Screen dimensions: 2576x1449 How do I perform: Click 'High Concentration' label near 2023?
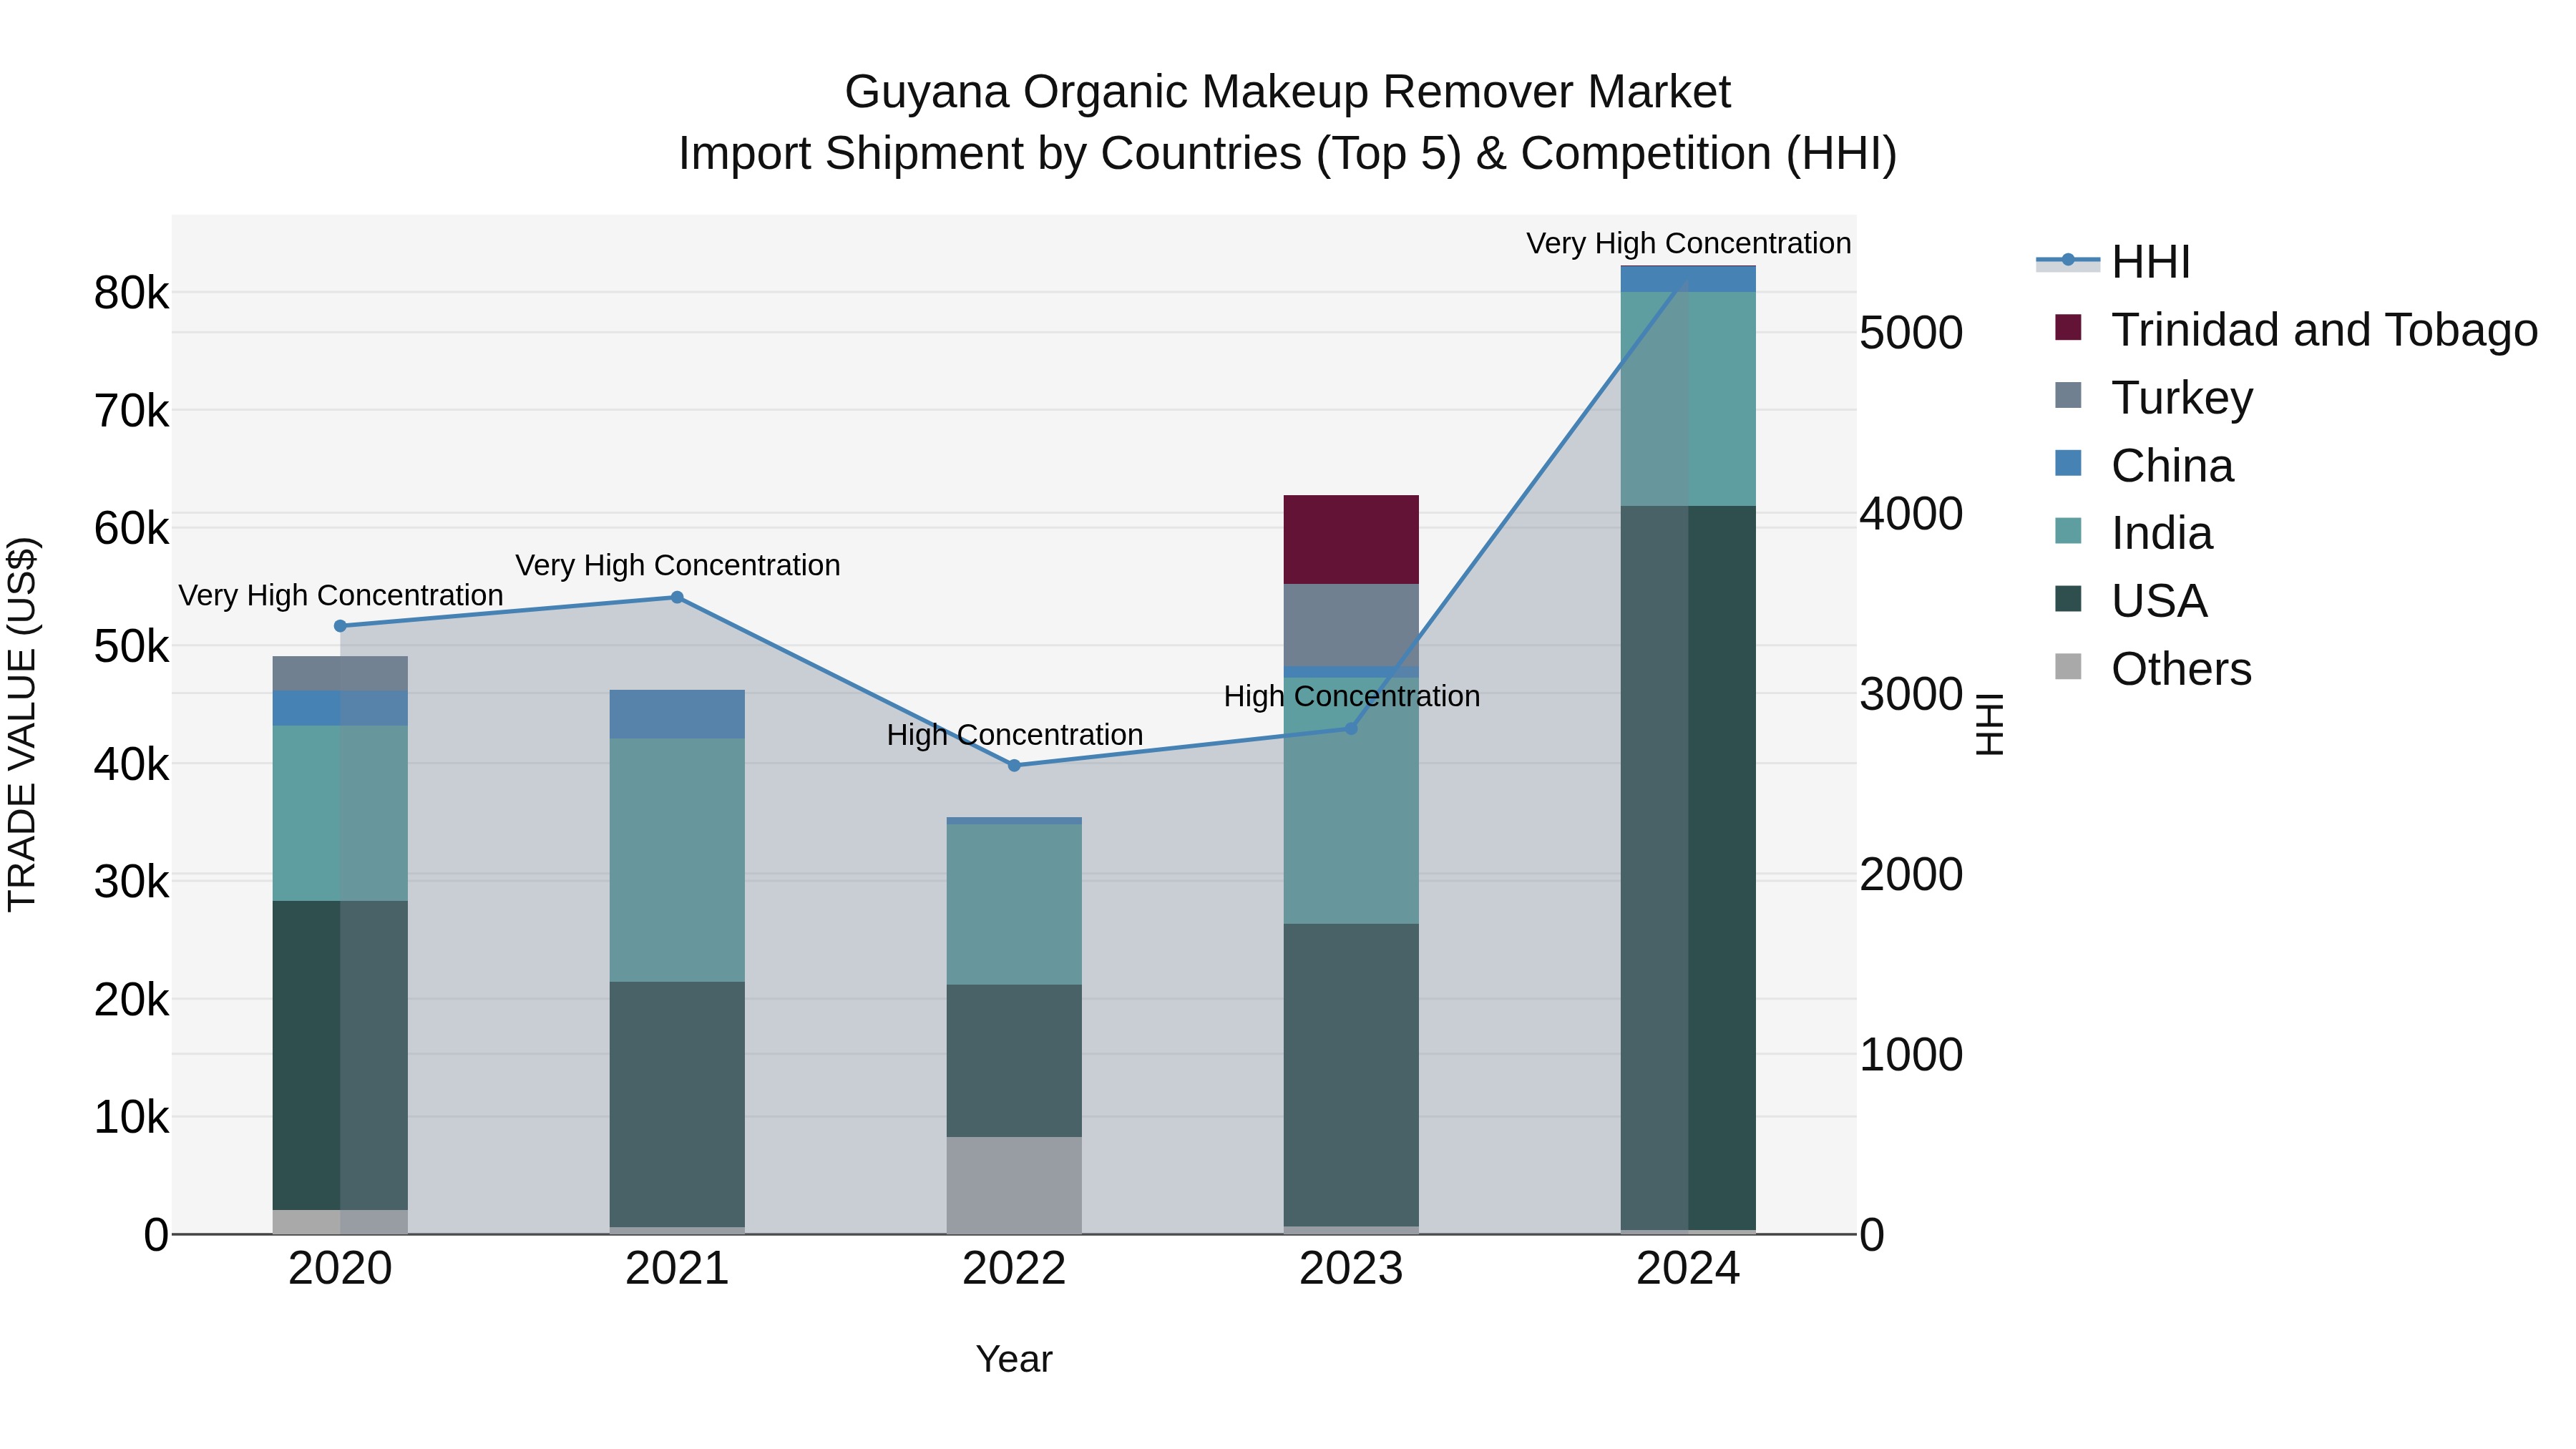coord(1351,696)
